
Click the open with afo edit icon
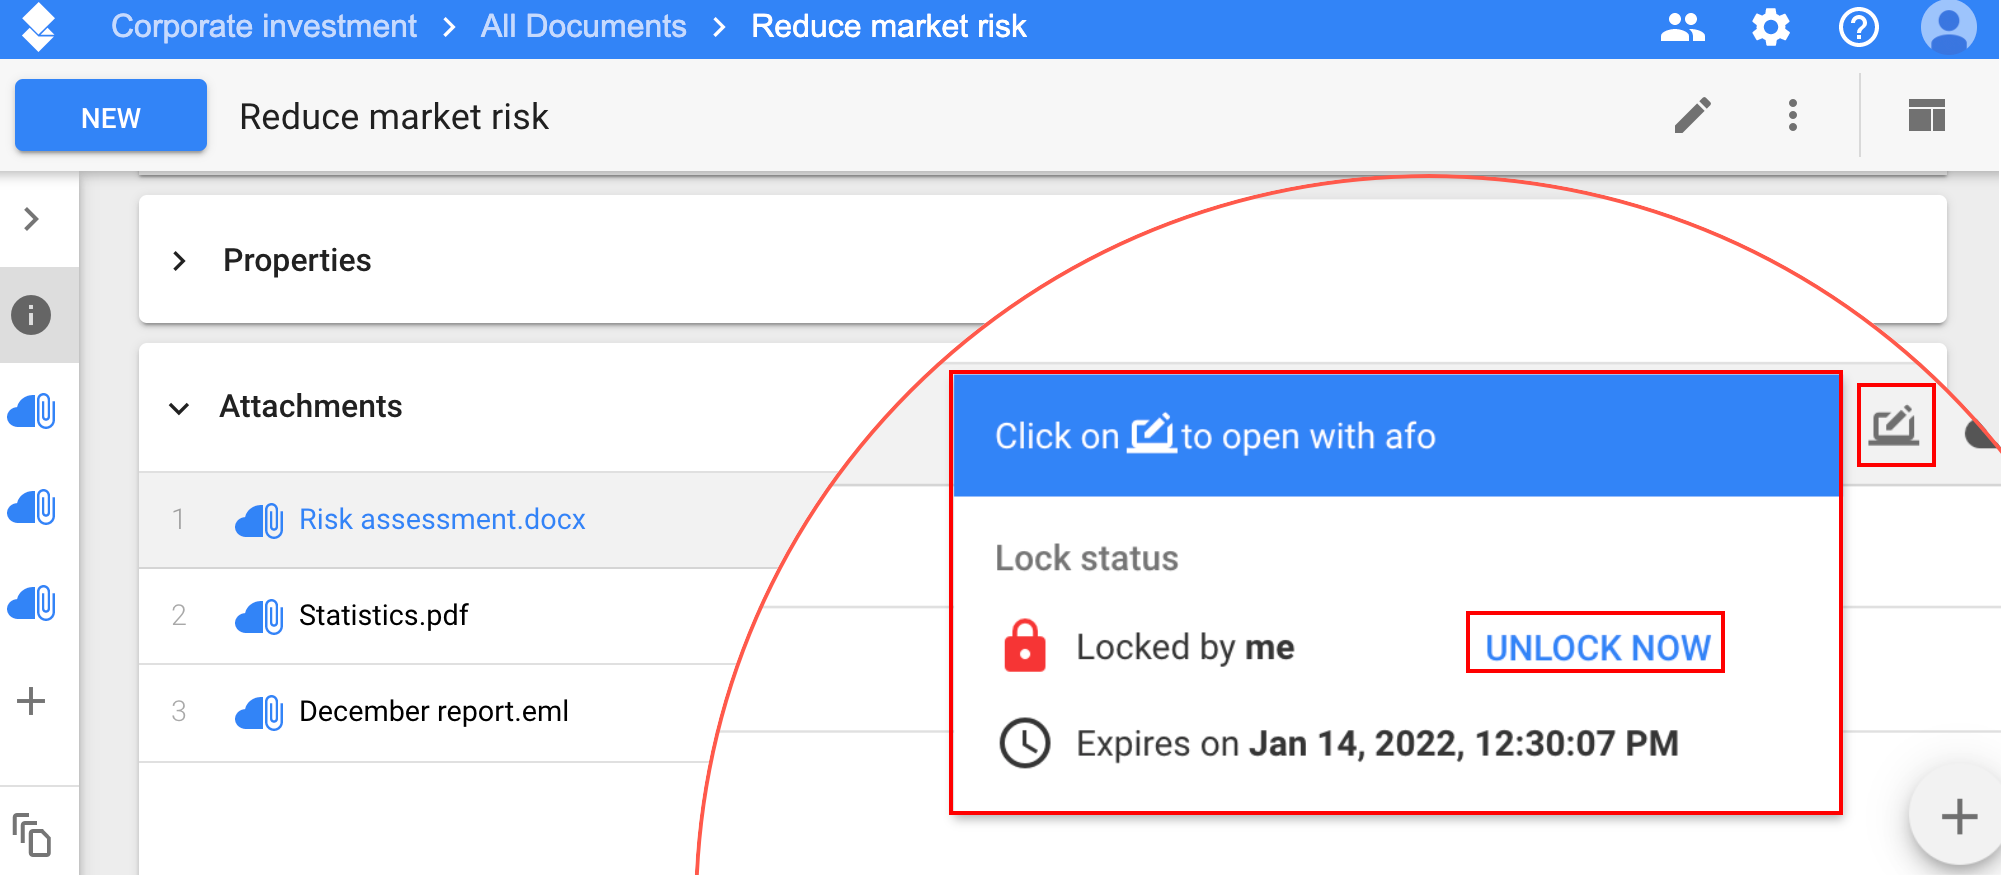(x=1895, y=425)
